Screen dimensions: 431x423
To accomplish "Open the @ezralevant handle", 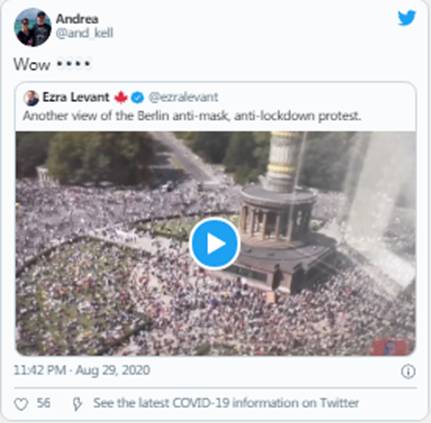I will [183, 97].
